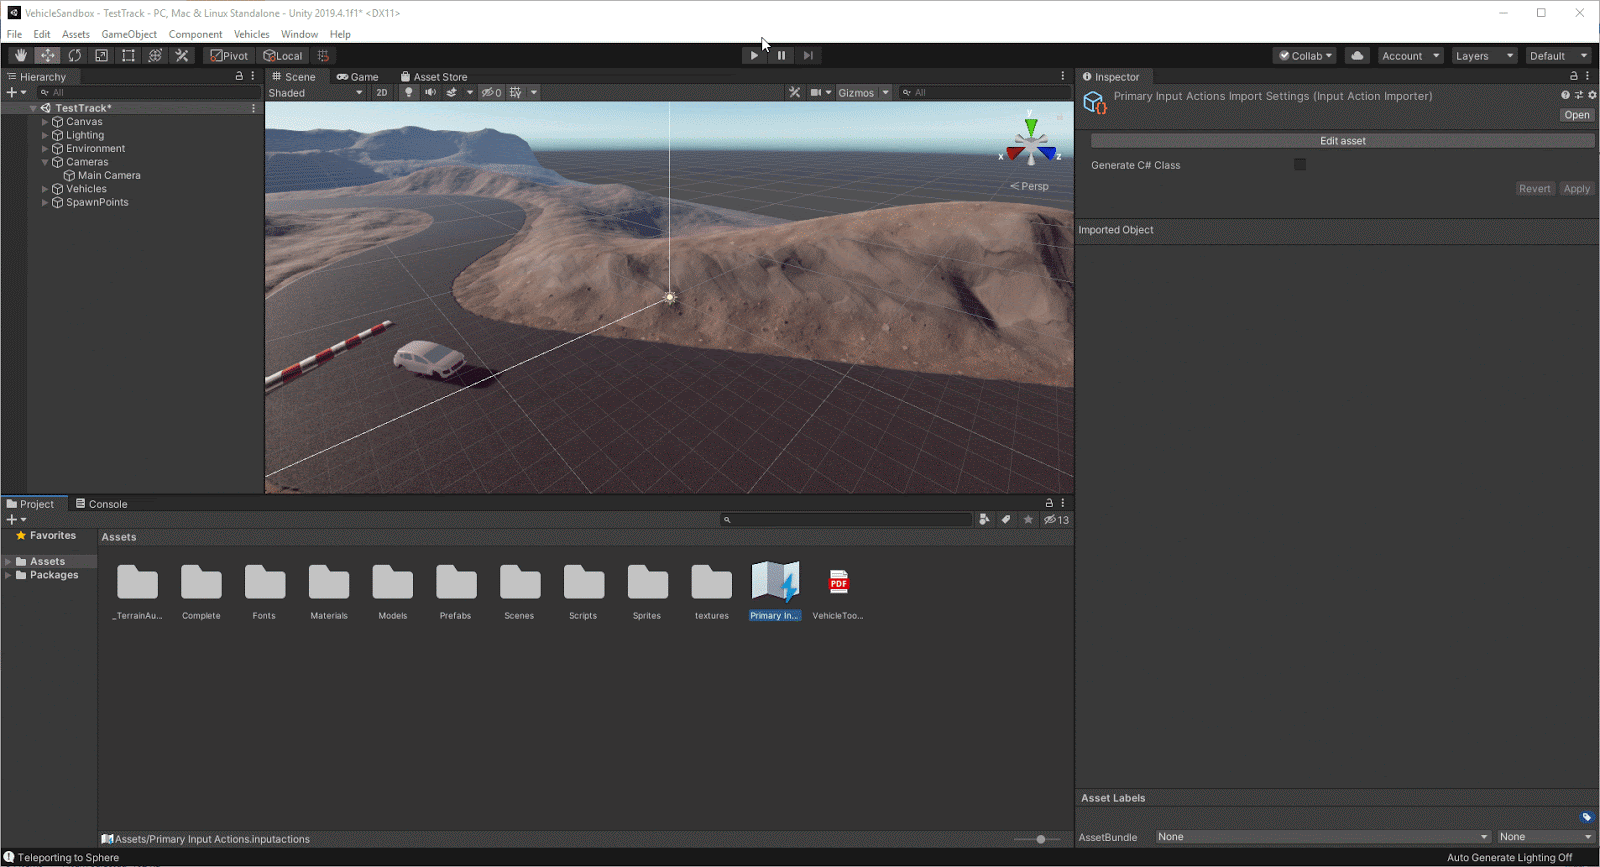Image resolution: width=1600 pixels, height=867 pixels.
Task: Toggle 2D view mode in Scene
Action: tap(381, 93)
